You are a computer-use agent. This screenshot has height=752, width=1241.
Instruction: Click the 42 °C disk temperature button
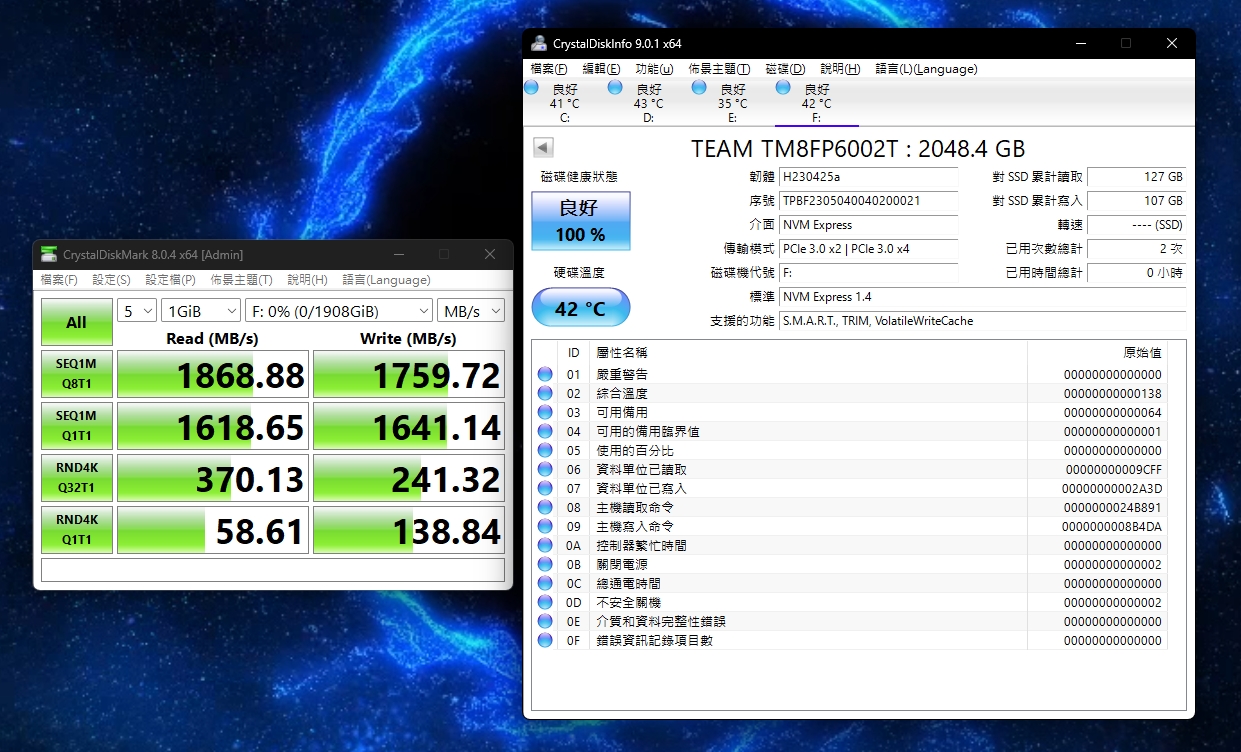coord(581,308)
